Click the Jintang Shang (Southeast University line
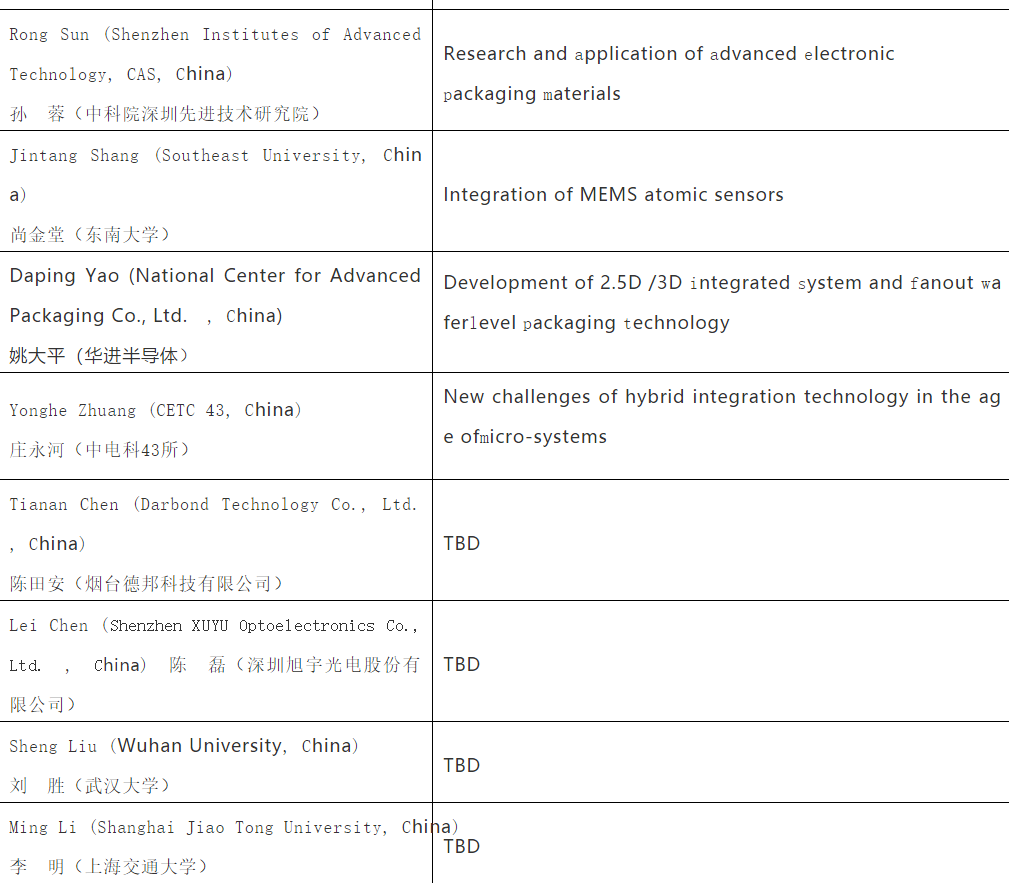Screen dimensions: 1009x883 click(x=215, y=156)
